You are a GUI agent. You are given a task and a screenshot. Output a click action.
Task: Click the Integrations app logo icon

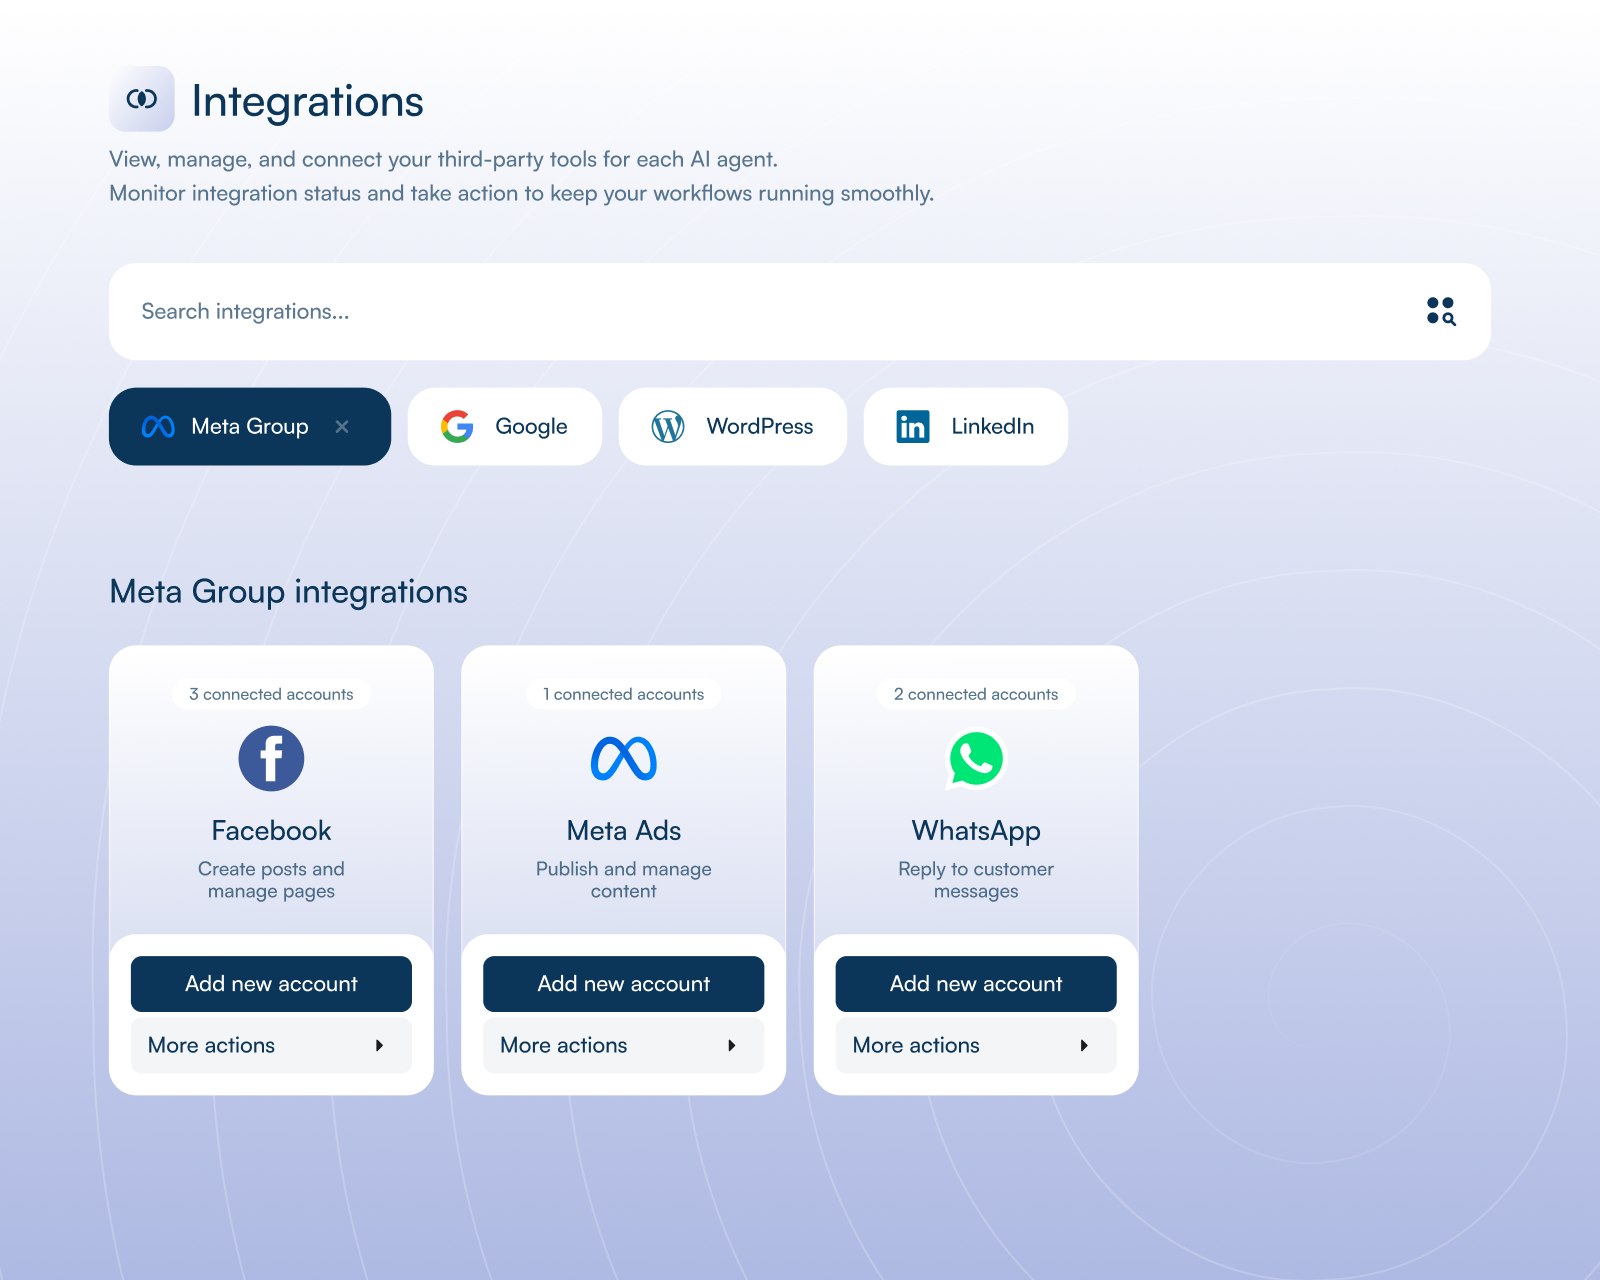(142, 99)
